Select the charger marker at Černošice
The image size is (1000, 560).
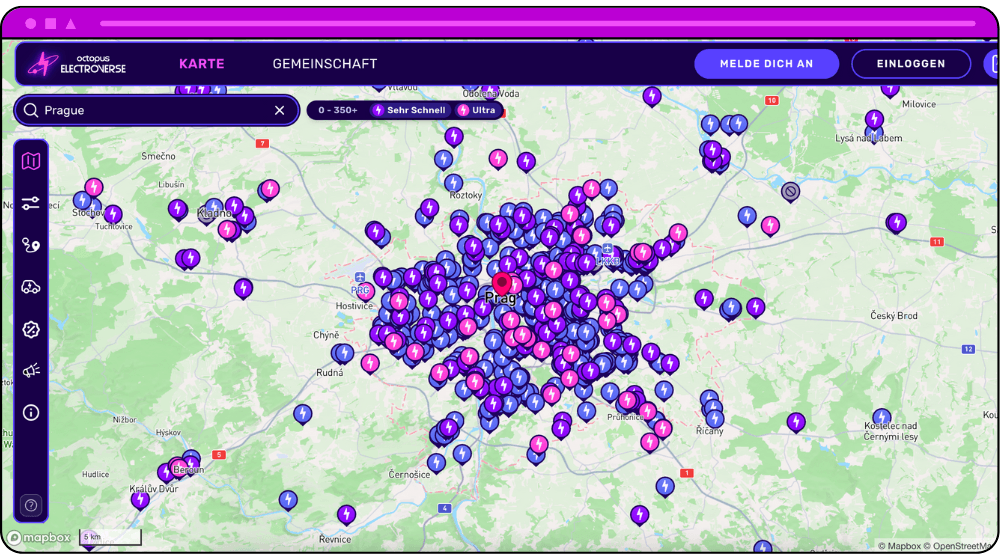point(436,462)
